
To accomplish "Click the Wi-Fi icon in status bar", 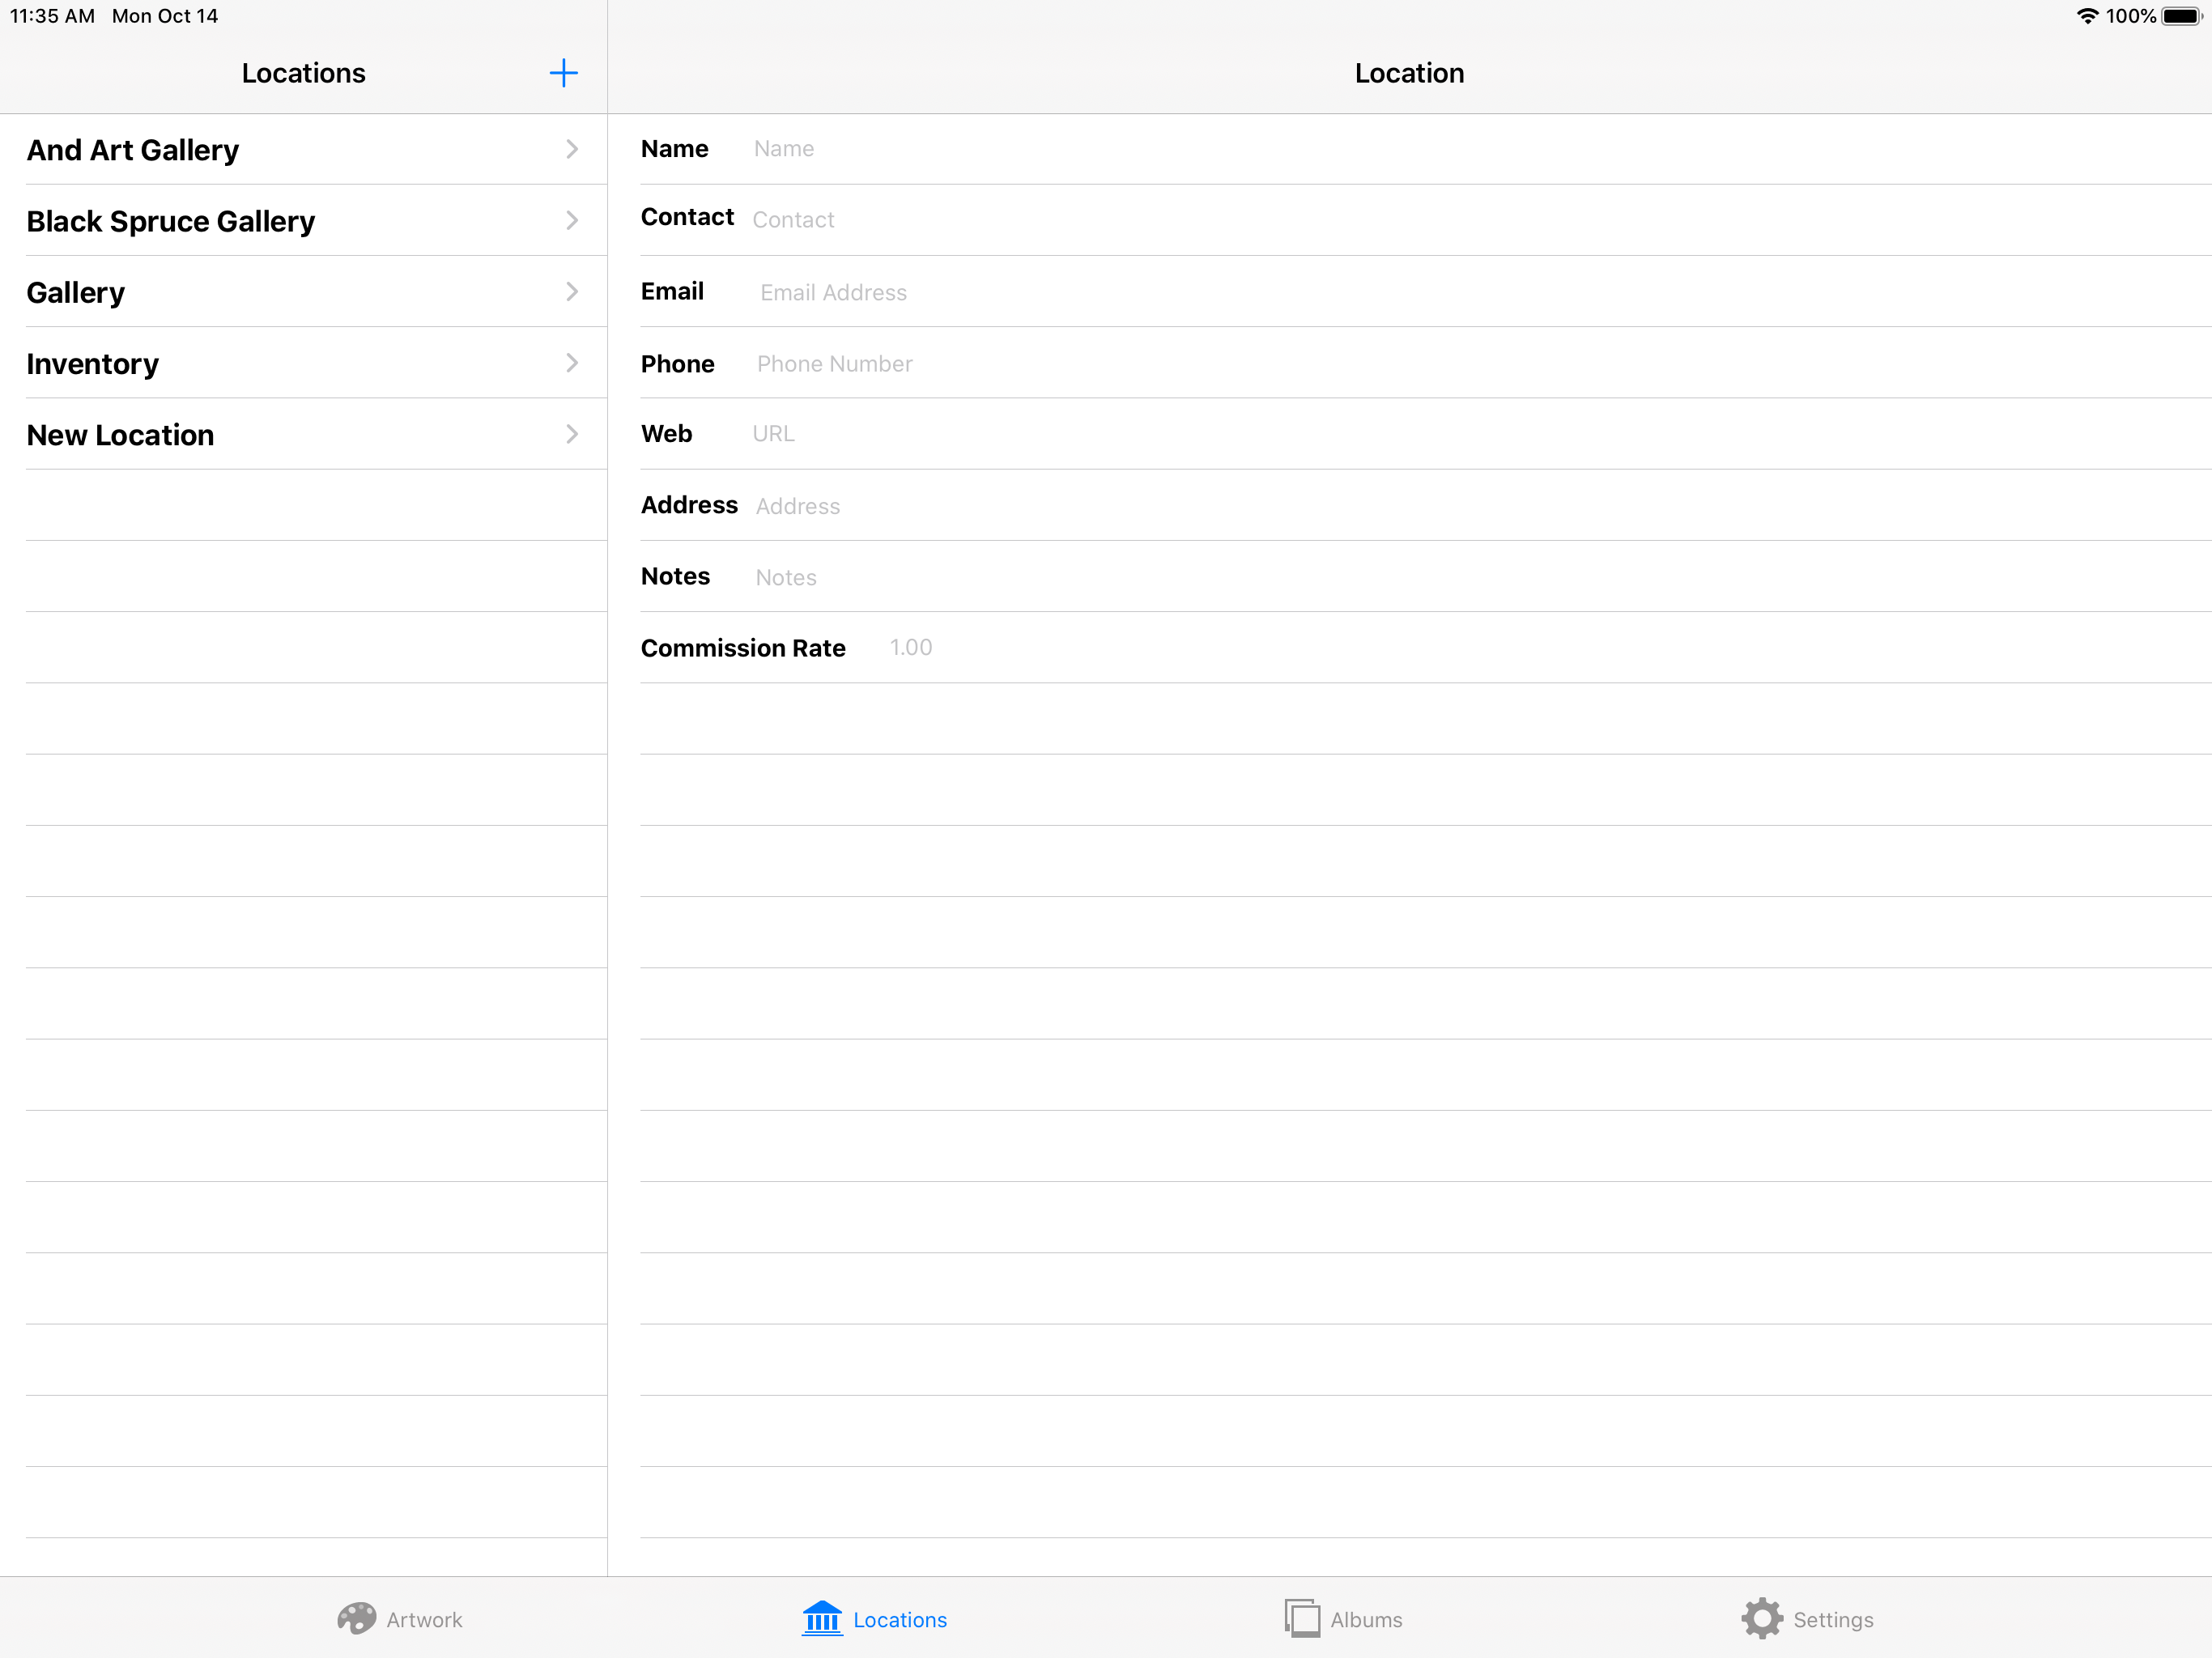I will coord(2087,16).
